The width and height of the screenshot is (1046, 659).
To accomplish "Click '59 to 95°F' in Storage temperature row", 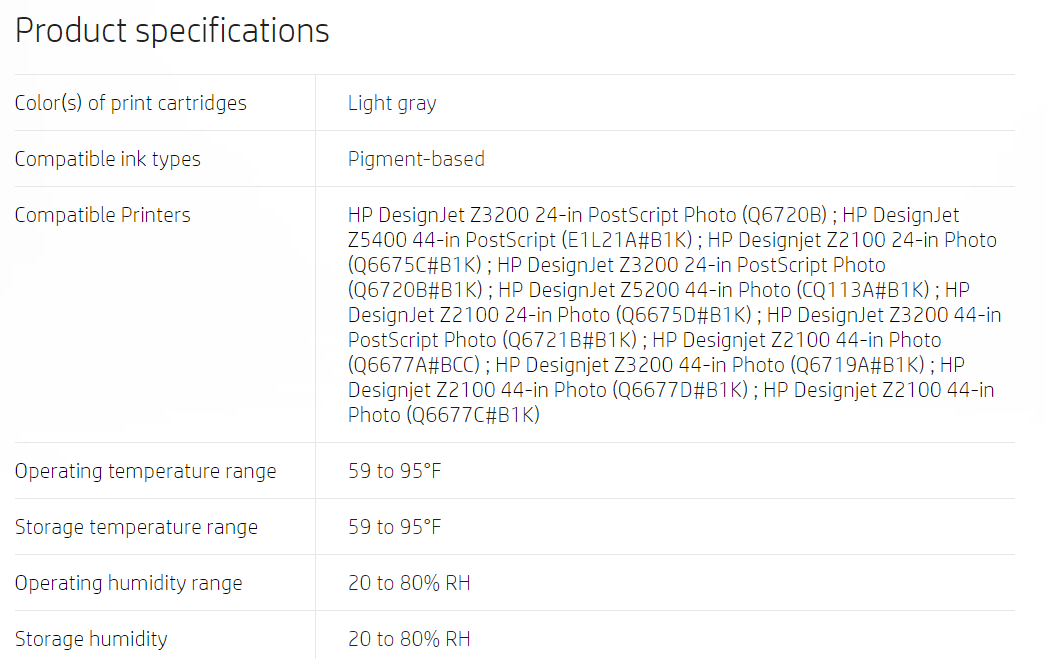I will [394, 528].
